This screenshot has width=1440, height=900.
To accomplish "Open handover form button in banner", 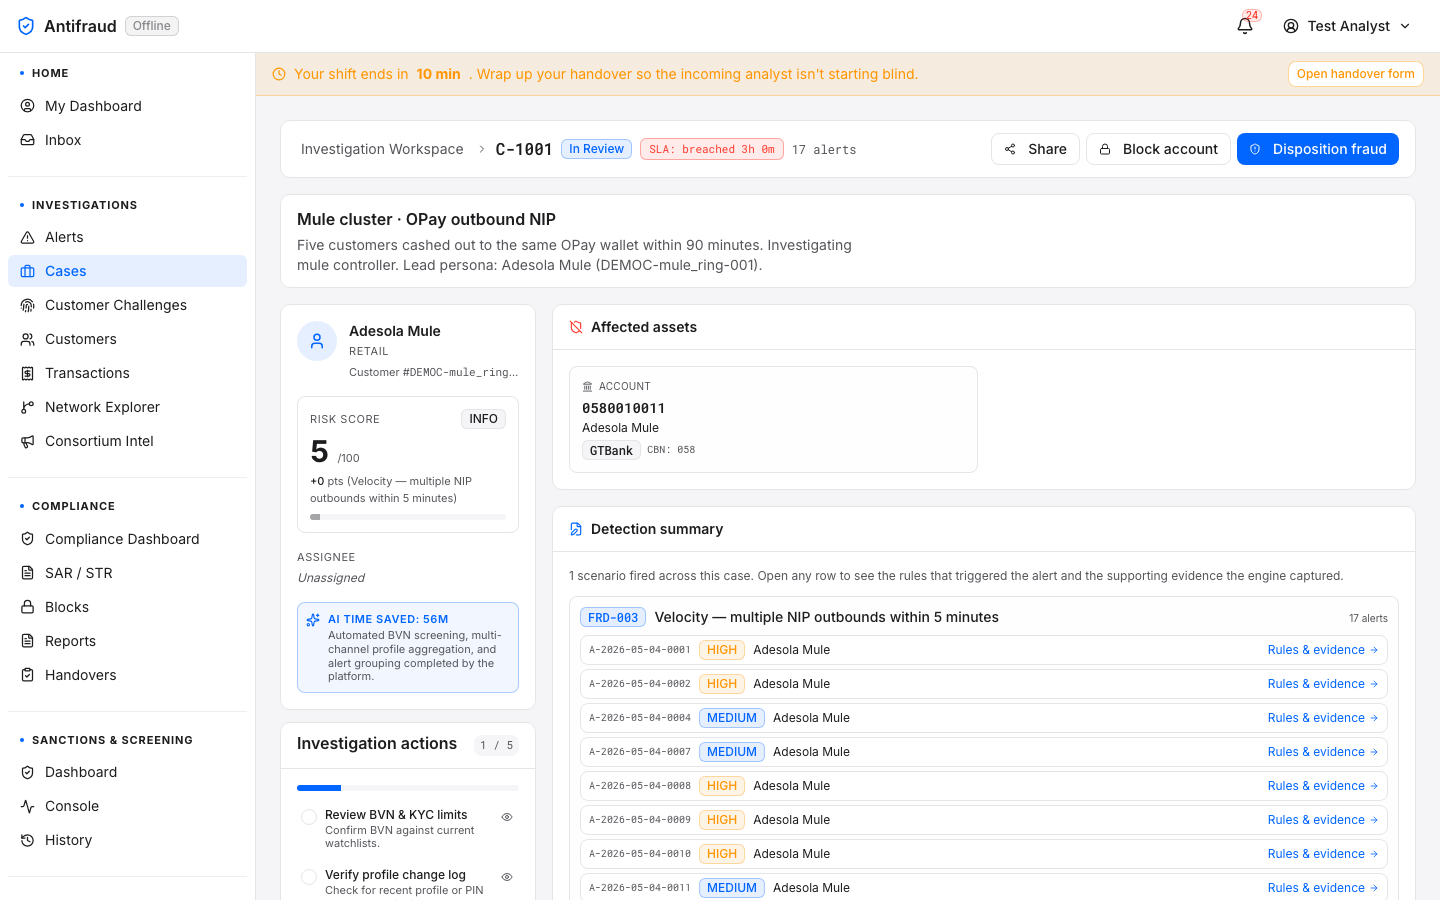I will [x=1355, y=74].
